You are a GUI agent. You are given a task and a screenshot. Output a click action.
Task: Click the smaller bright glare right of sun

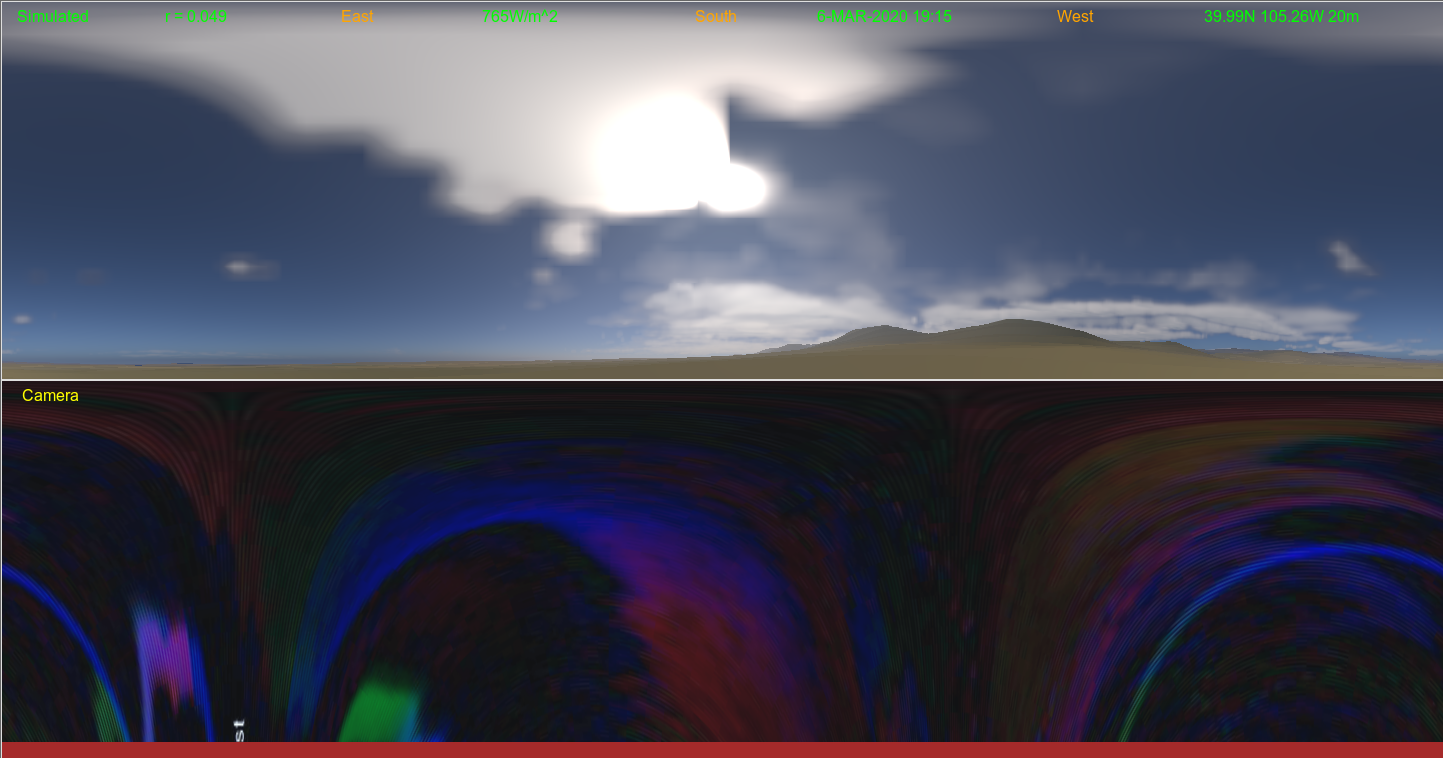[x=738, y=188]
